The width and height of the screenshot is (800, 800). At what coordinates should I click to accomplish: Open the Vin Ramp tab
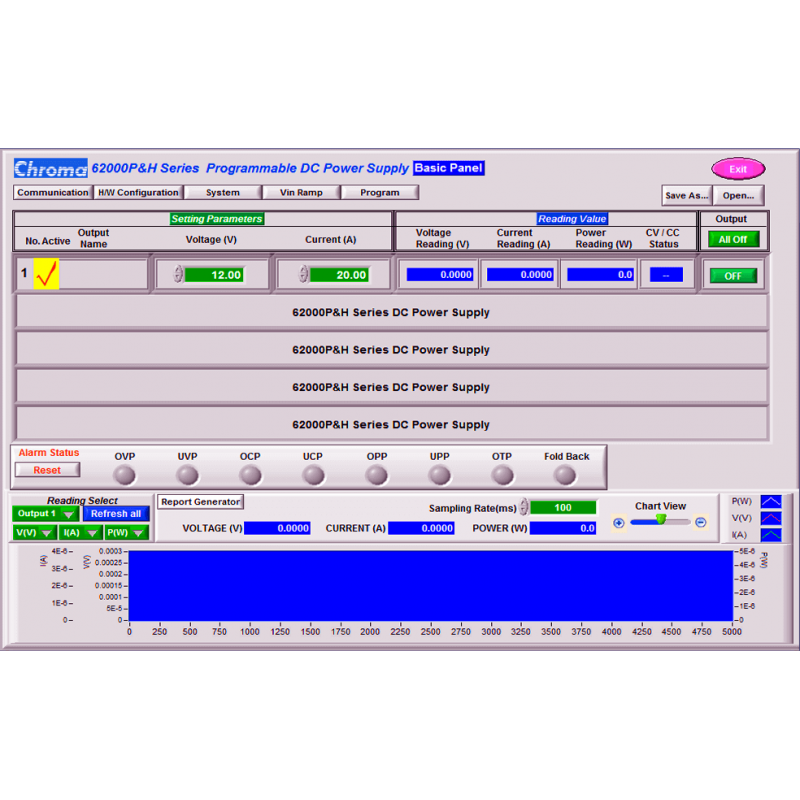[x=301, y=192]
